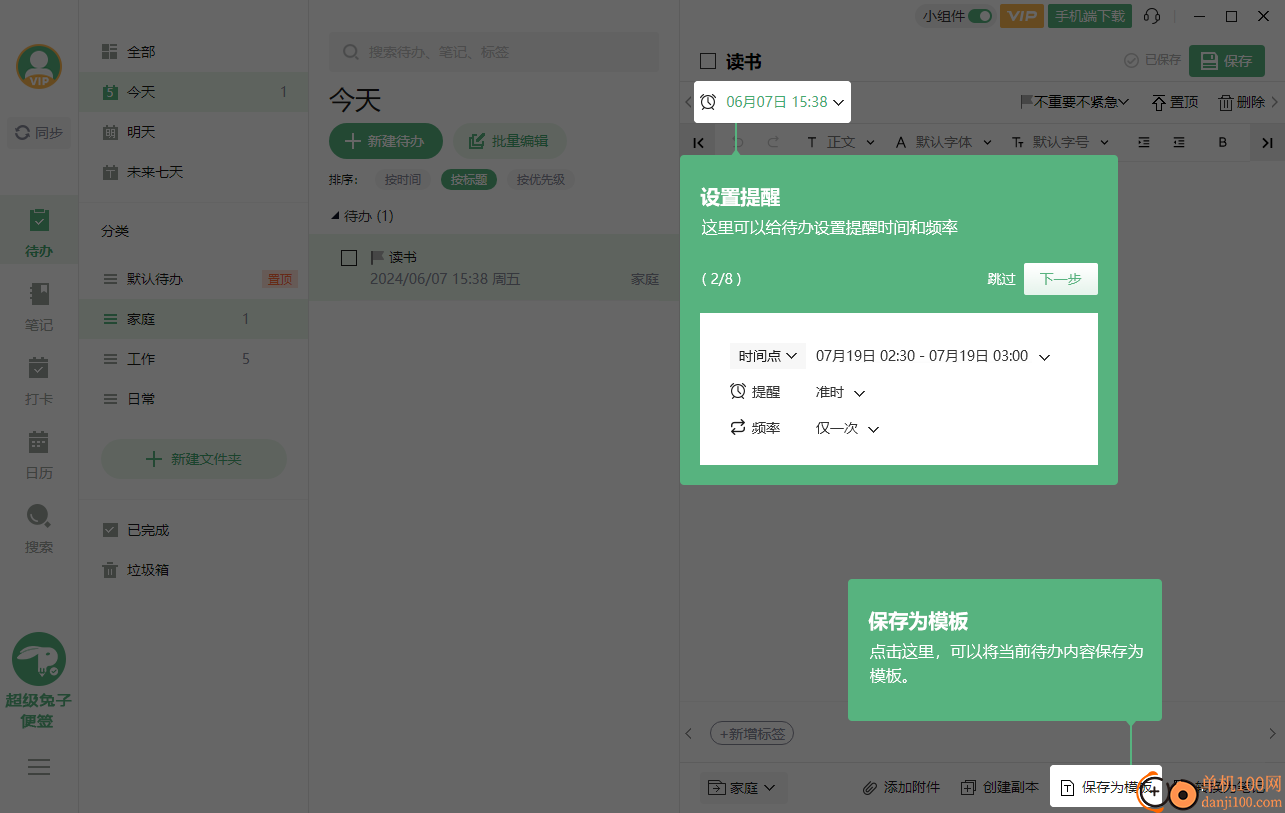Viewport: 1285px width, 813px height.
Task: Open the 不重要不紧急 priority dropdown
Action: [x=1074, y=102]
